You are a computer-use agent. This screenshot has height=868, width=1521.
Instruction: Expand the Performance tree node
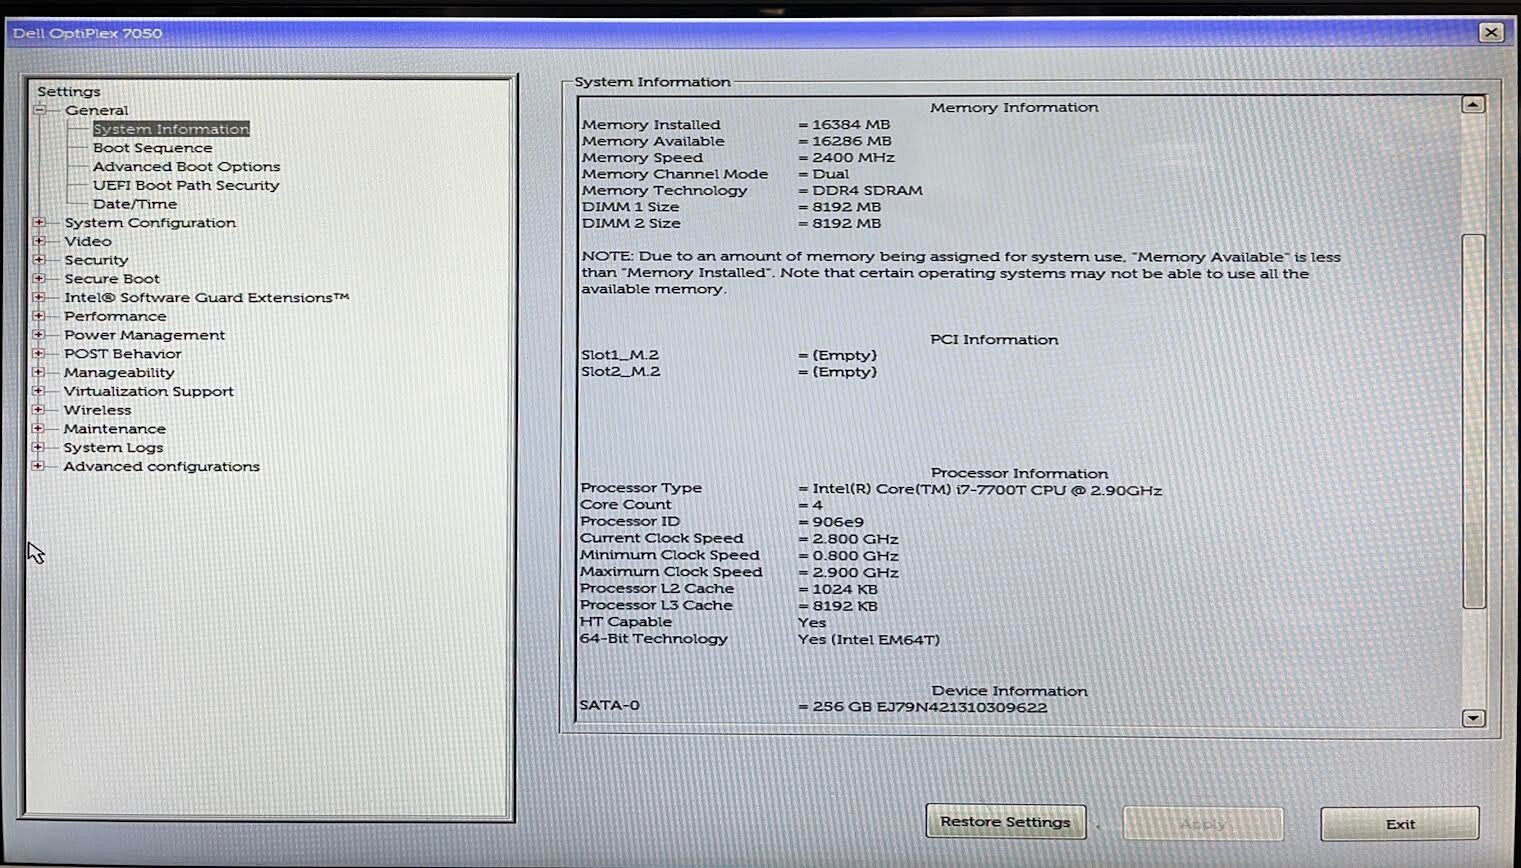(39, 316)
